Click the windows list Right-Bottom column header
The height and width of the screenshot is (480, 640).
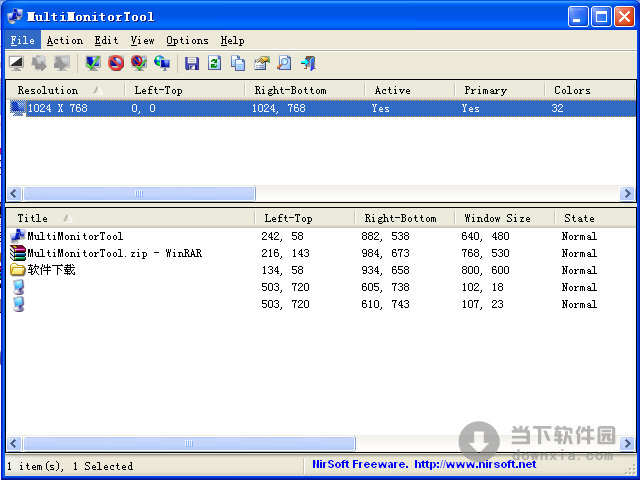tap(404, 218)
